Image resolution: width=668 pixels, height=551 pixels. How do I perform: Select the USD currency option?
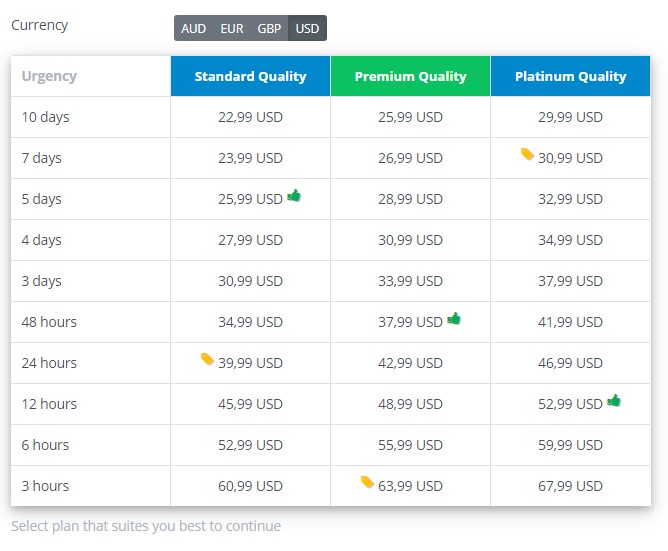pyautogui.click(x=307, y=29)
